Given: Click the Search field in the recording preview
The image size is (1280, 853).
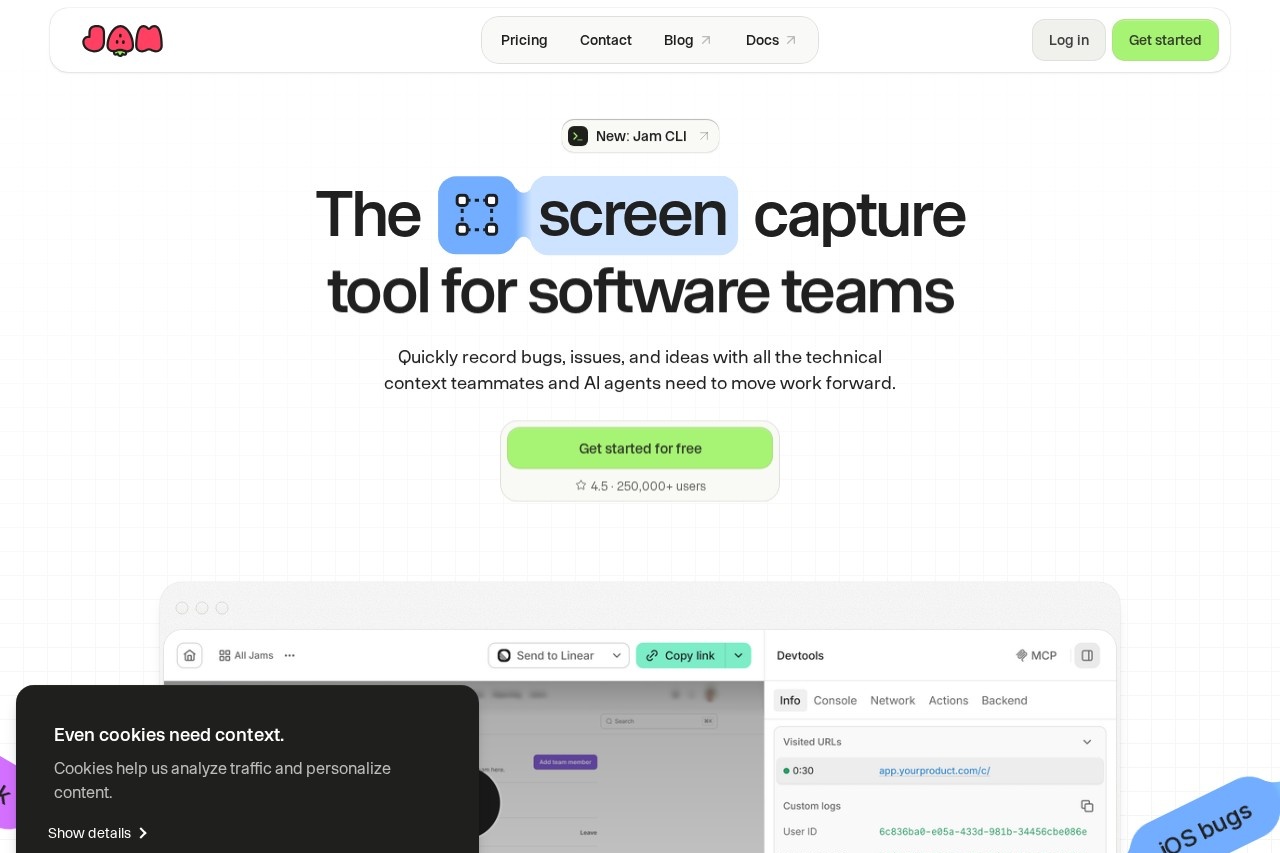Looking at the screenshot, I should tap(658, 721).
